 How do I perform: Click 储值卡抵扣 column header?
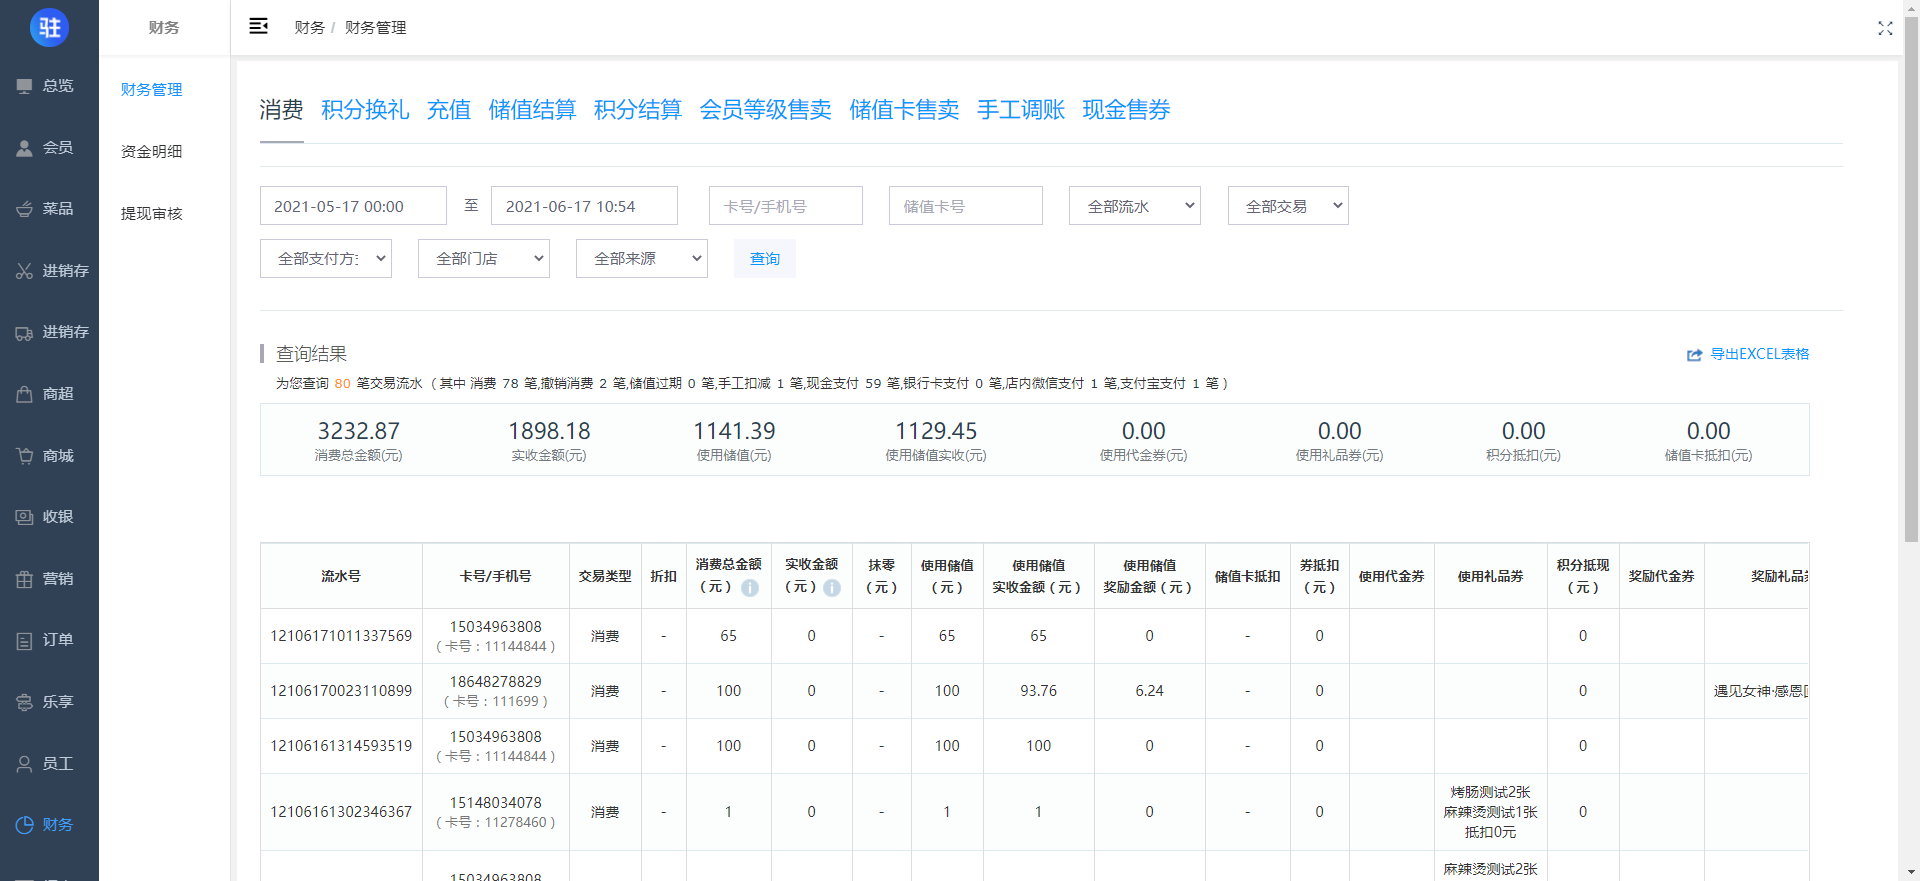(1247, 576)
